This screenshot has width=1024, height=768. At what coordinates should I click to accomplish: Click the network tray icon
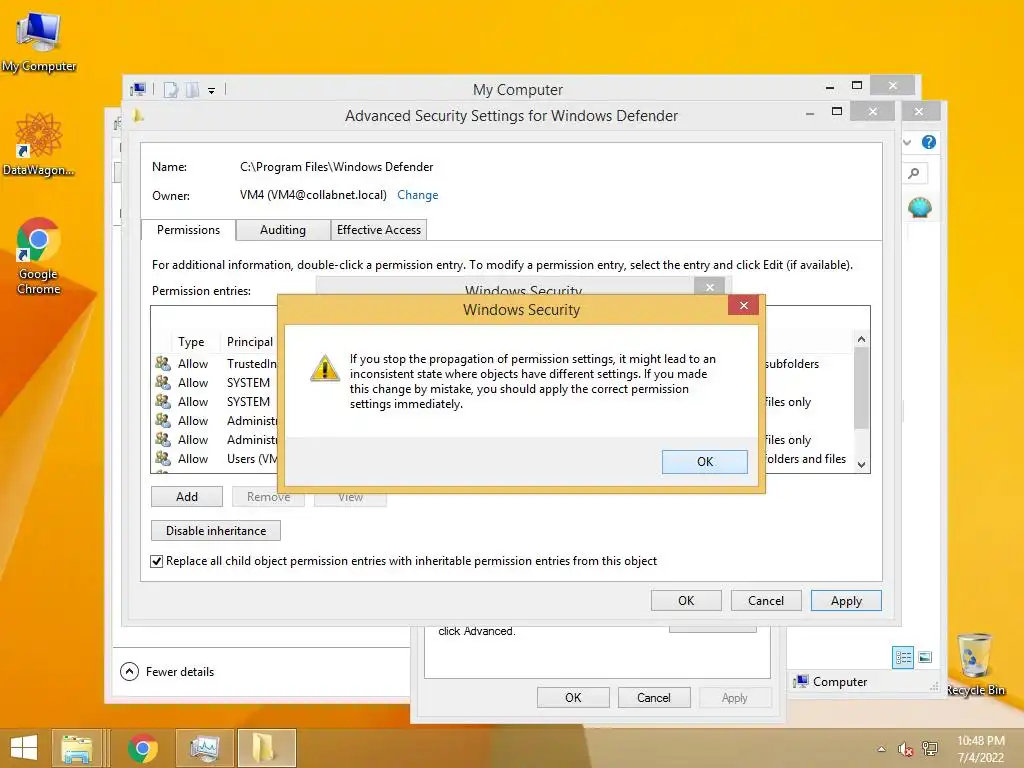[x=929, y=749]
